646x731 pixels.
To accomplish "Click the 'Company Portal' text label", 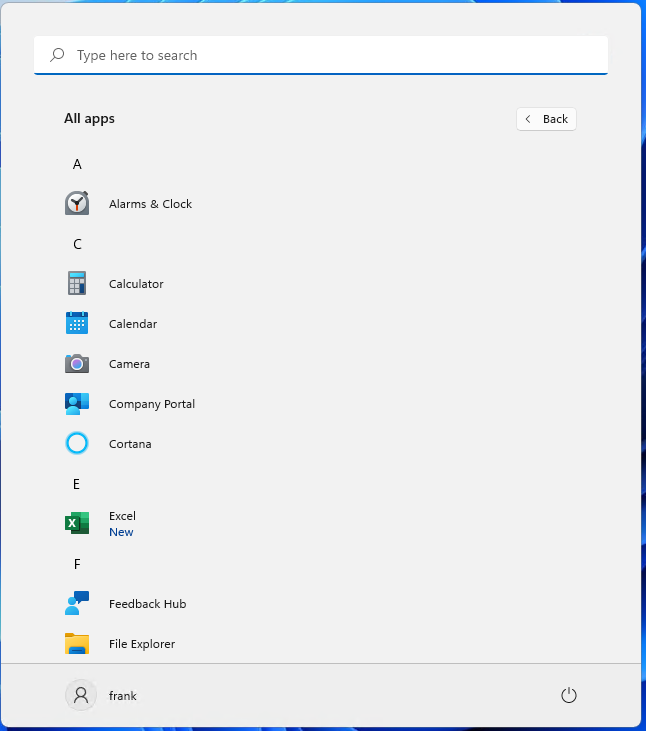I will 152,404.
